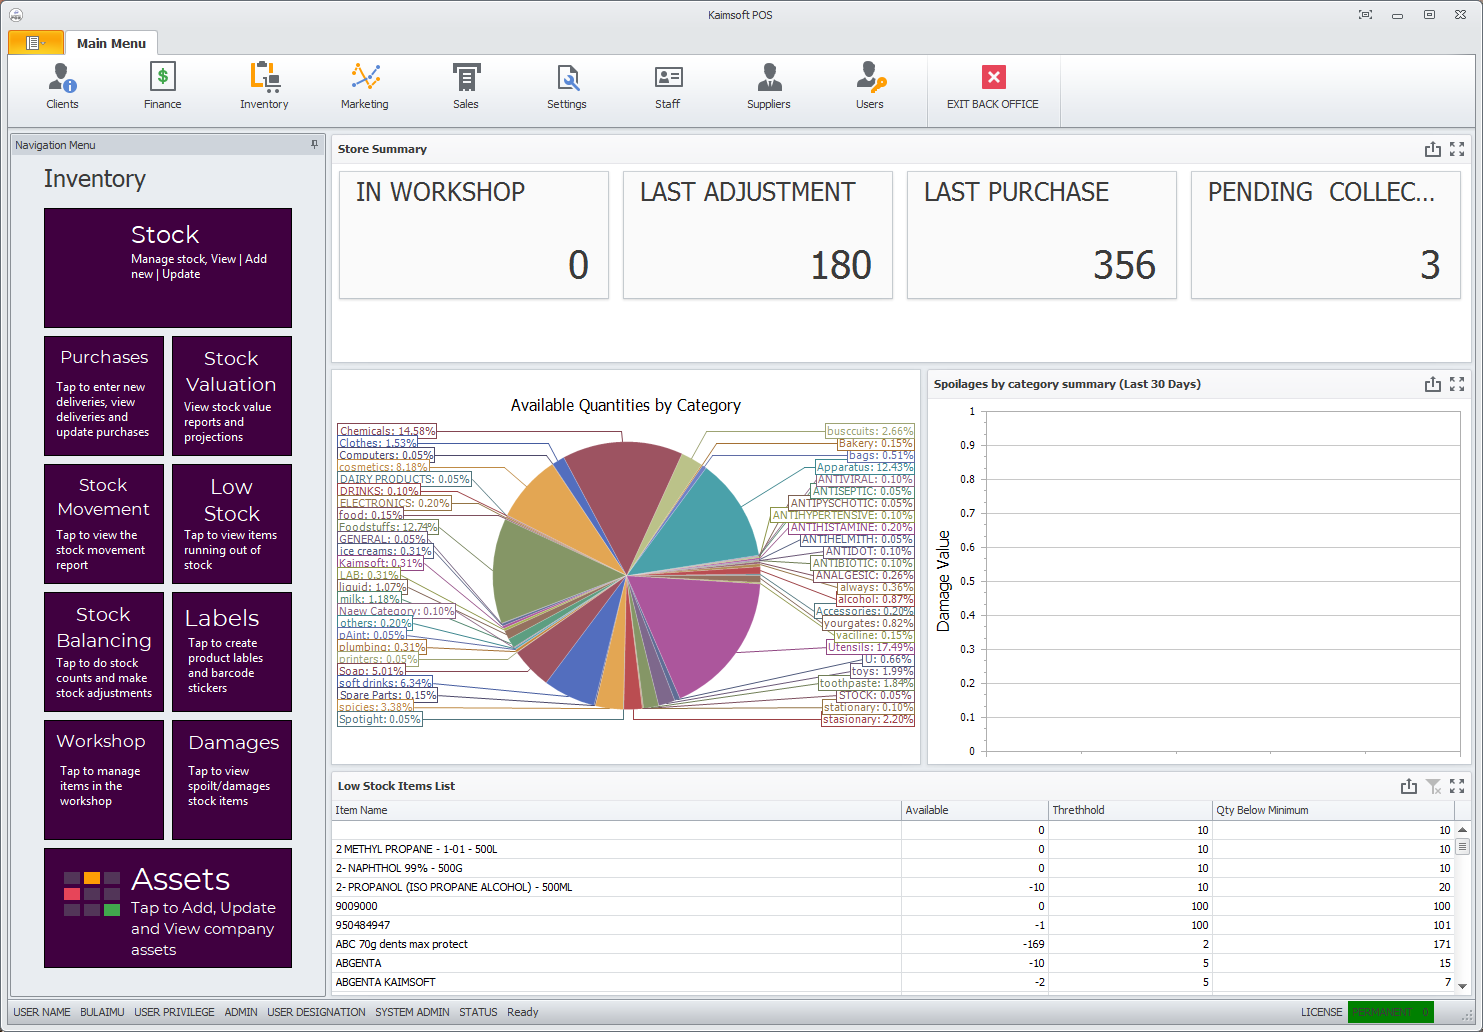Open the Workshop tile

point(104,780)
